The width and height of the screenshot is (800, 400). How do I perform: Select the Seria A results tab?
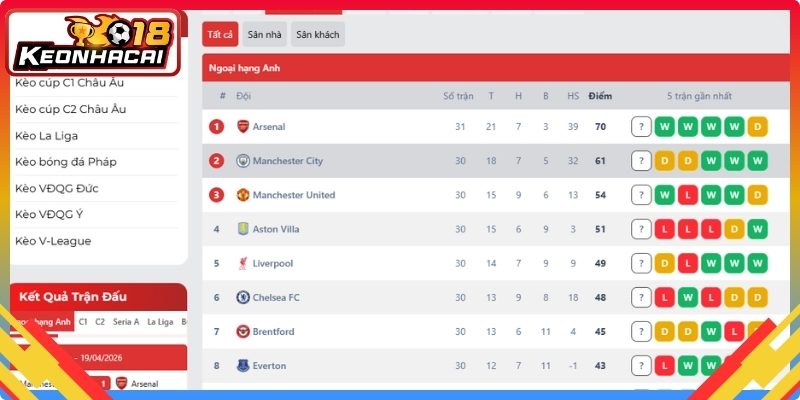[126, 322]
